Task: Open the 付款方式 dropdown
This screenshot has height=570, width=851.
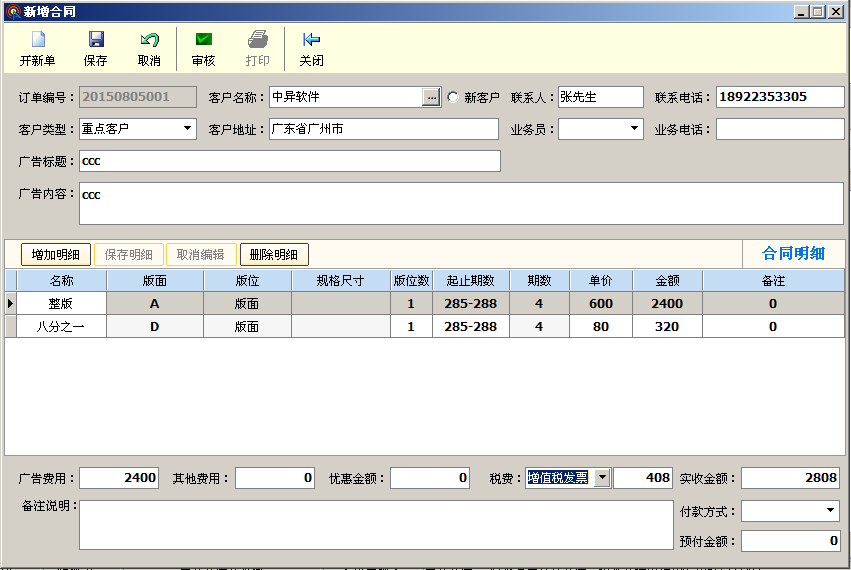Action: click(x=830, y=511)
